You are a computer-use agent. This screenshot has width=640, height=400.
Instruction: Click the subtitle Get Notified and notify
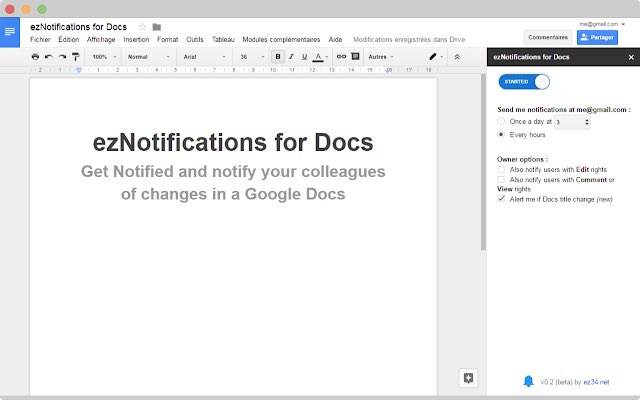tap(233, 171)
